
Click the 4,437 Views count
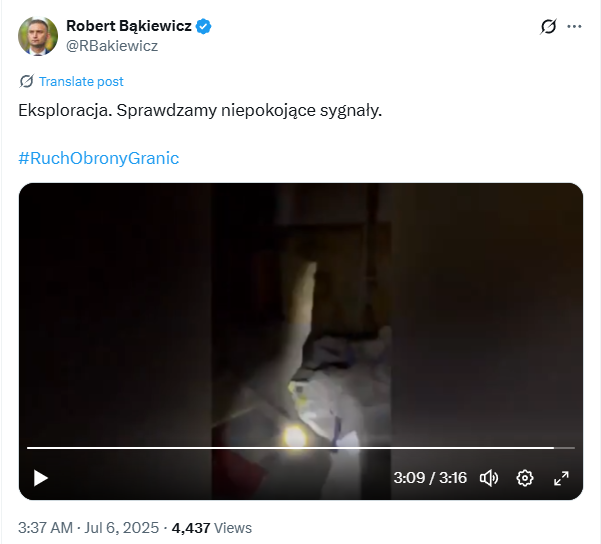tap(212, 528)
